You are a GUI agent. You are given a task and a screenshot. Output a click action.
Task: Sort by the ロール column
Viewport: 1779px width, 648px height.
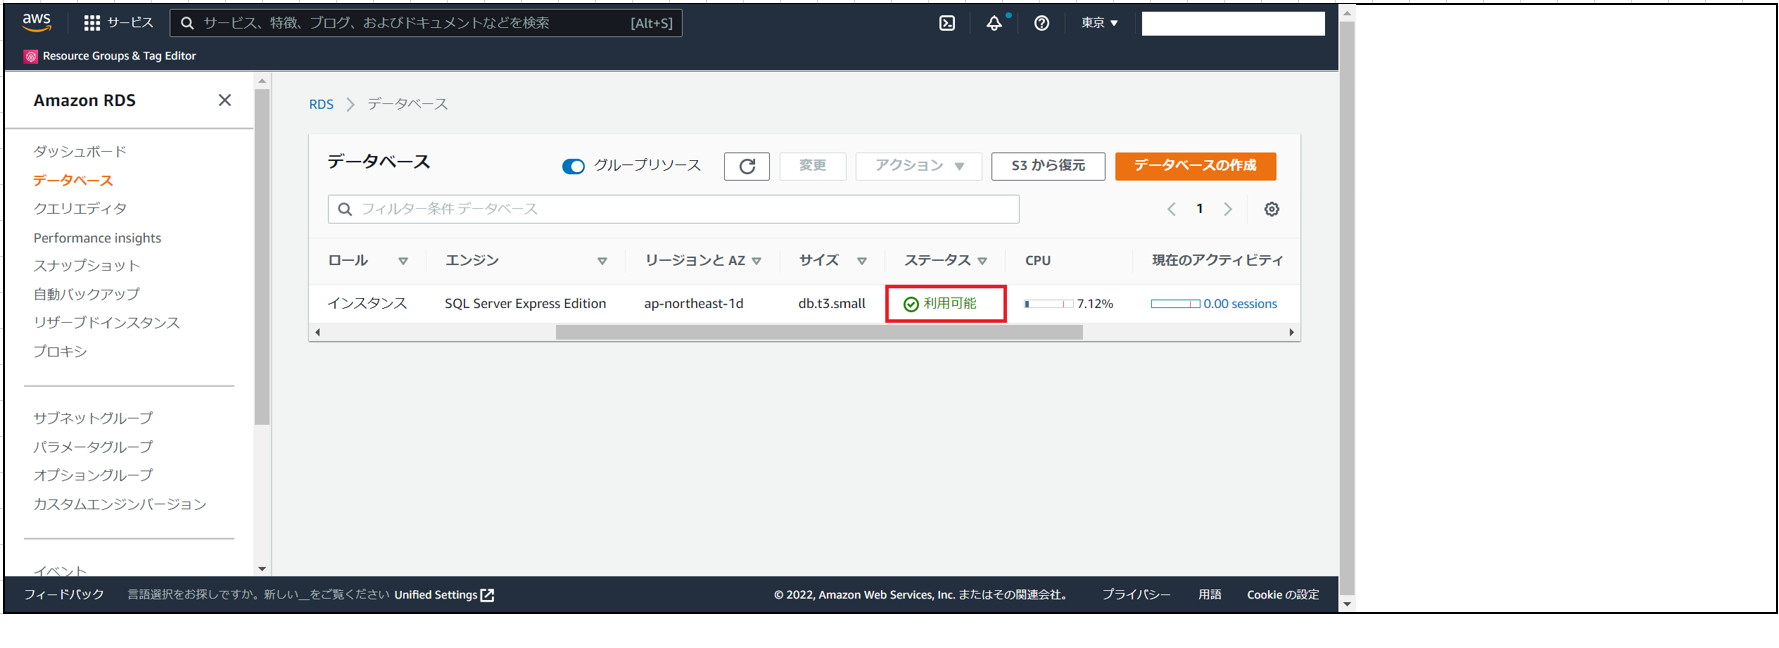pos(403,261)
